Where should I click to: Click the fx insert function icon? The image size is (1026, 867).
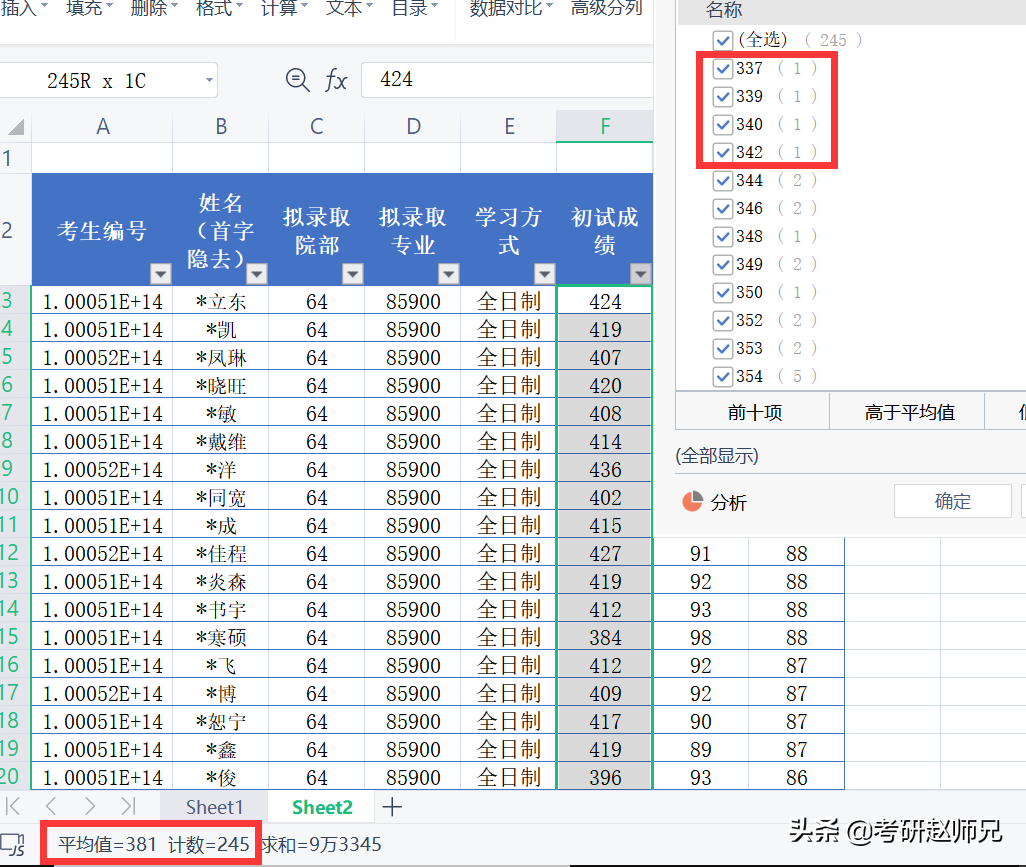pos(336,81)
